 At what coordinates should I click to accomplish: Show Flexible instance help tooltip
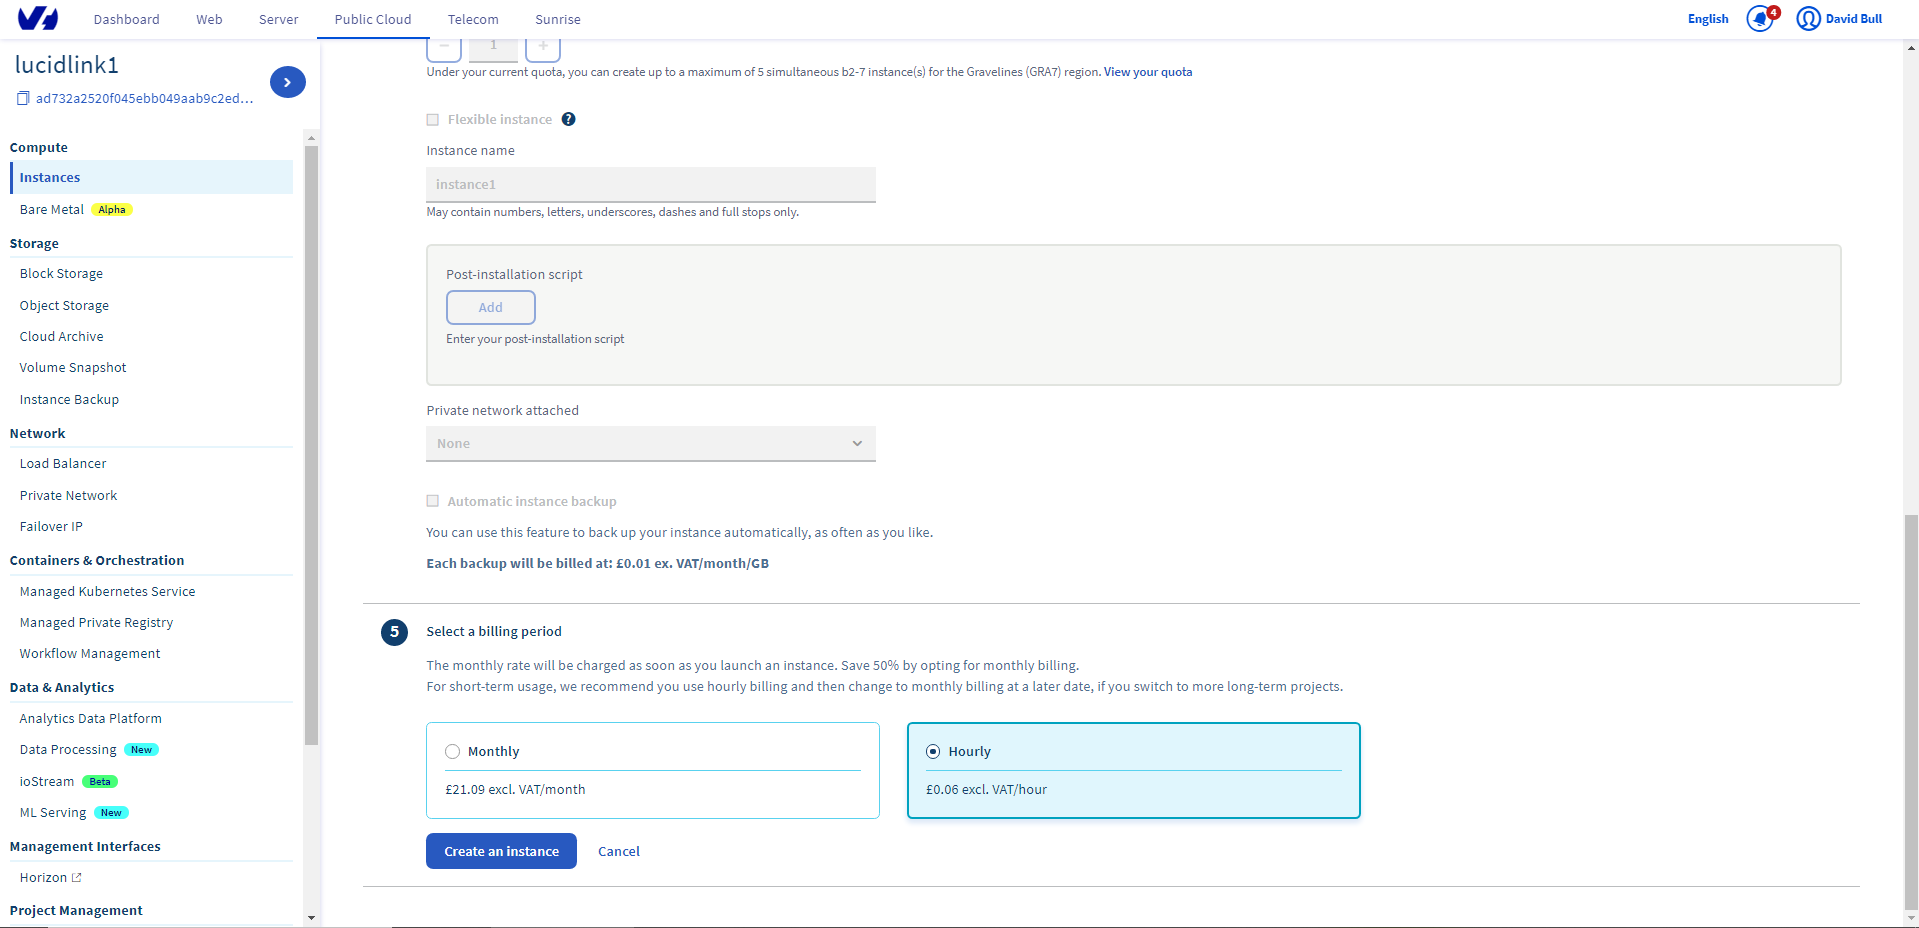(568, 119)
